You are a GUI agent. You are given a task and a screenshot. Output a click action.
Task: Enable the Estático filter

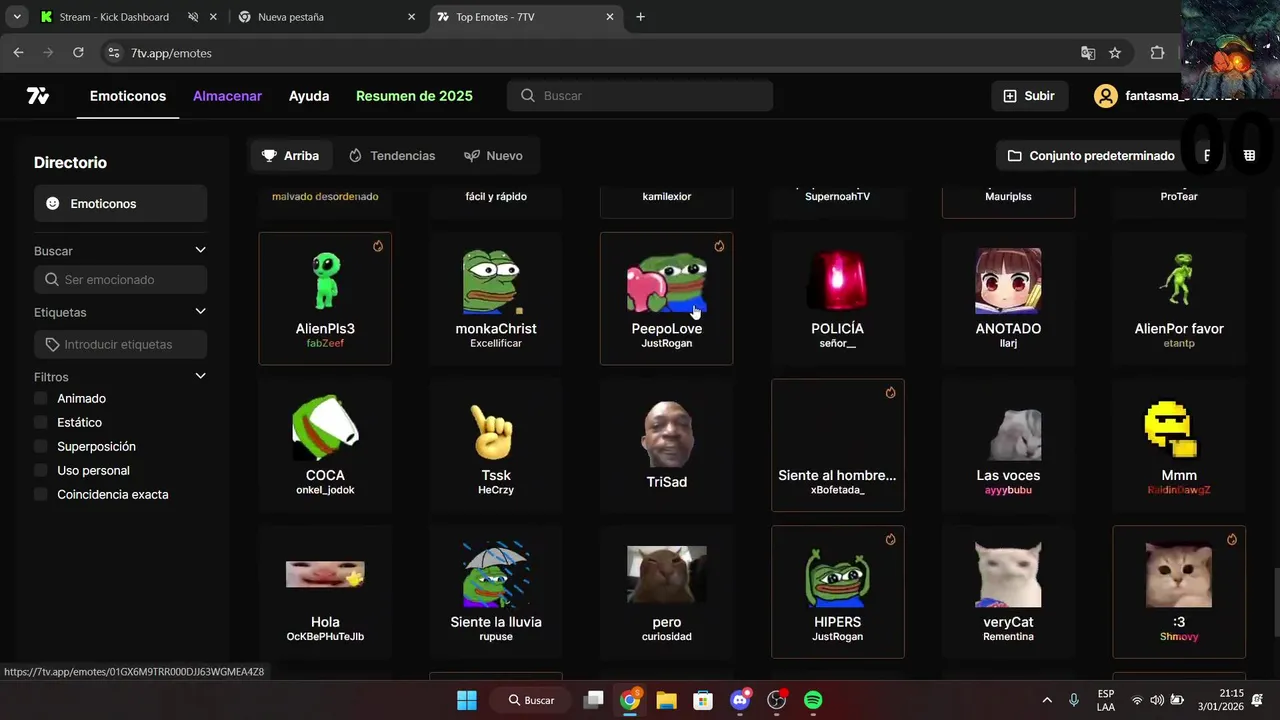click(x=41, y=422)
